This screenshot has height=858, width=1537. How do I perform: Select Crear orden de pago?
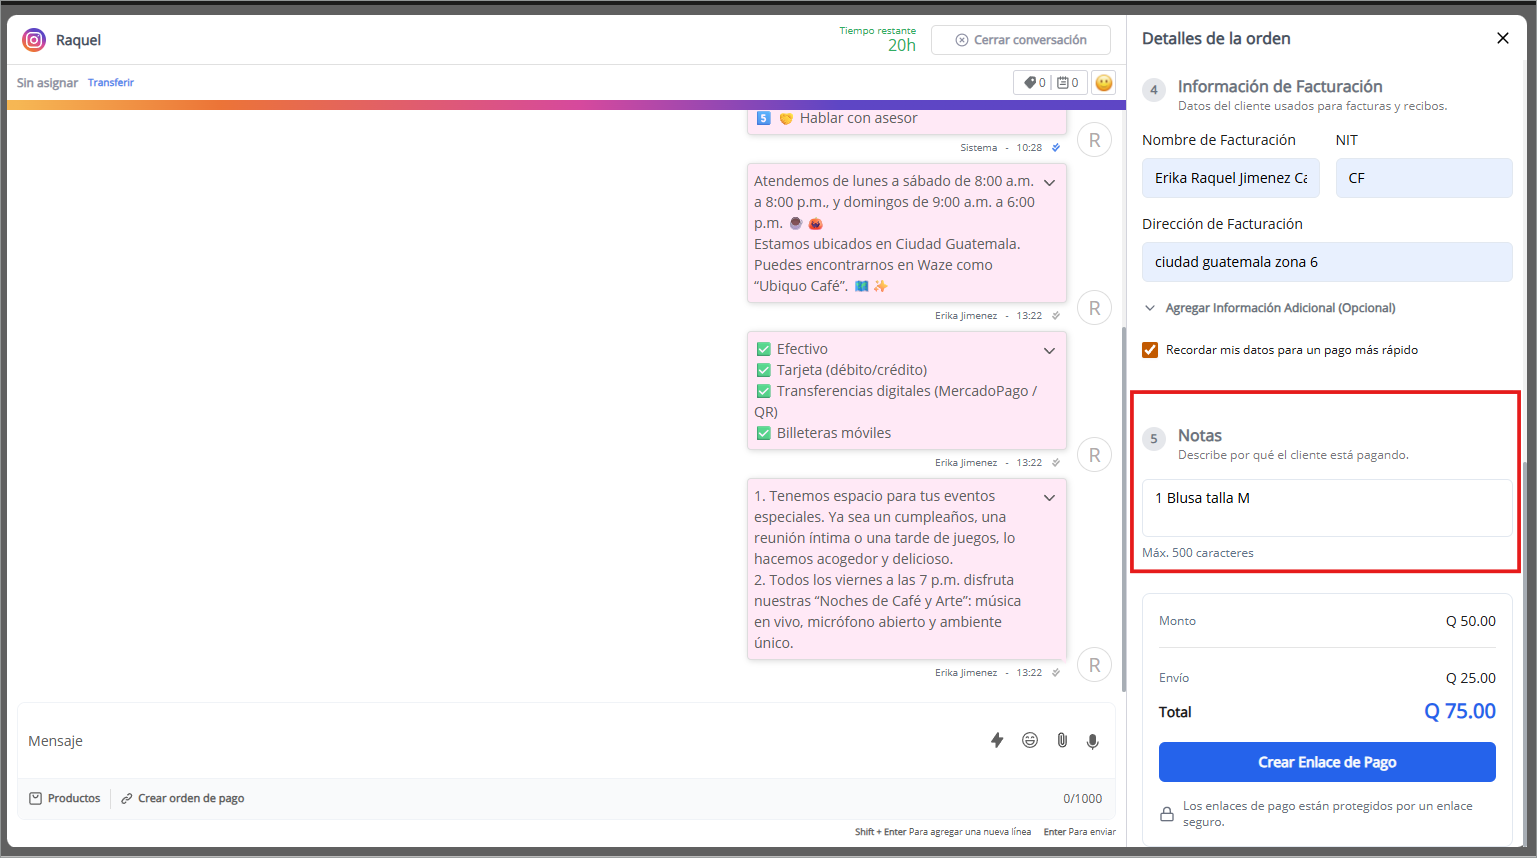(x=182, y=798)
